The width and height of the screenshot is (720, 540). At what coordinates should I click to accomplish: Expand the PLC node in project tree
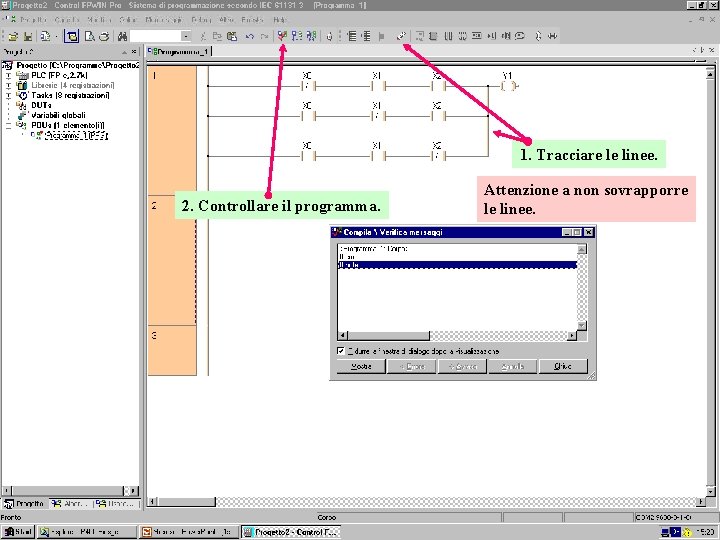click(x=8, y=75)
